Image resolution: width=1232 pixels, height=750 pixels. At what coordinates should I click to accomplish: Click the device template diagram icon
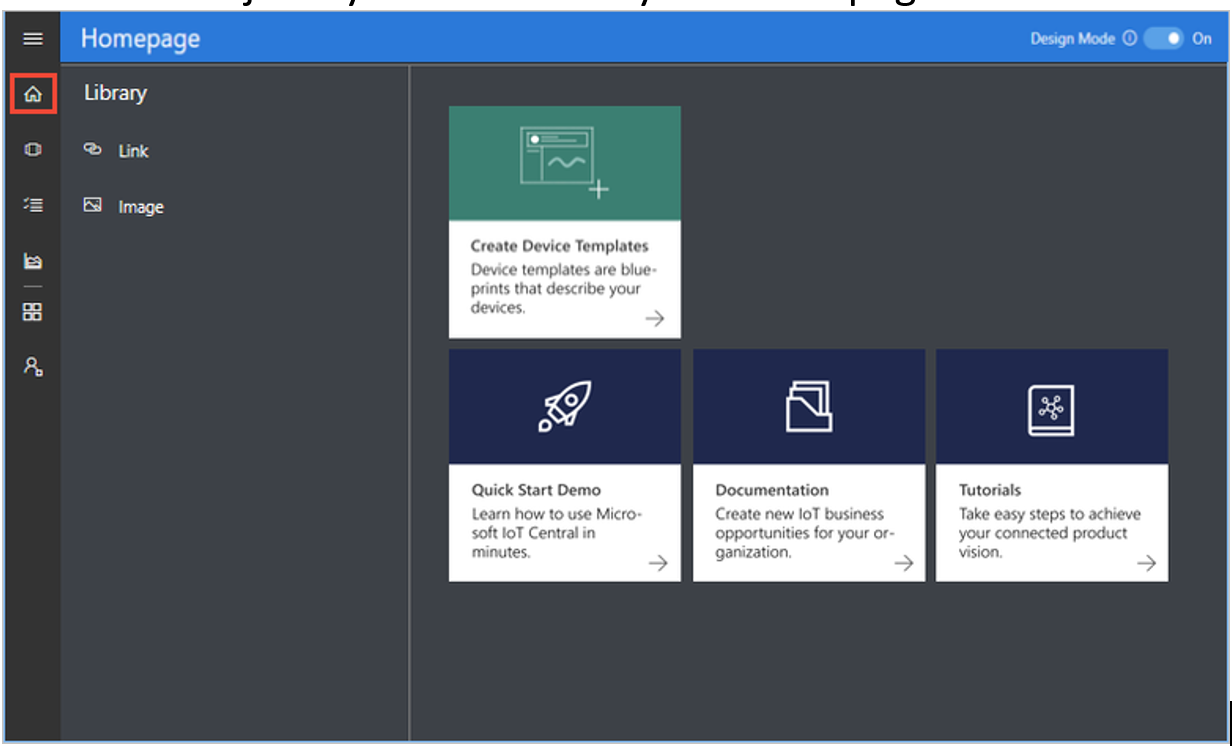tap(564, 161)
